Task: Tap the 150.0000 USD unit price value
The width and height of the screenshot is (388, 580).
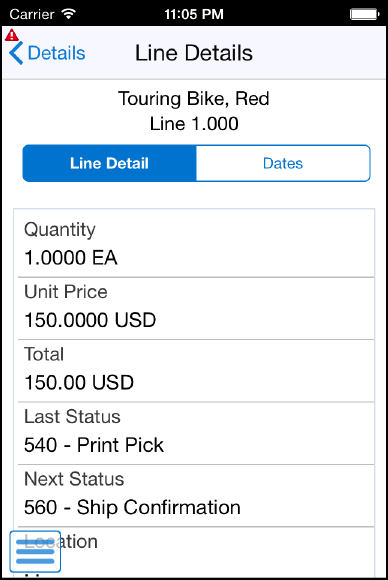Action: [90, 320]
